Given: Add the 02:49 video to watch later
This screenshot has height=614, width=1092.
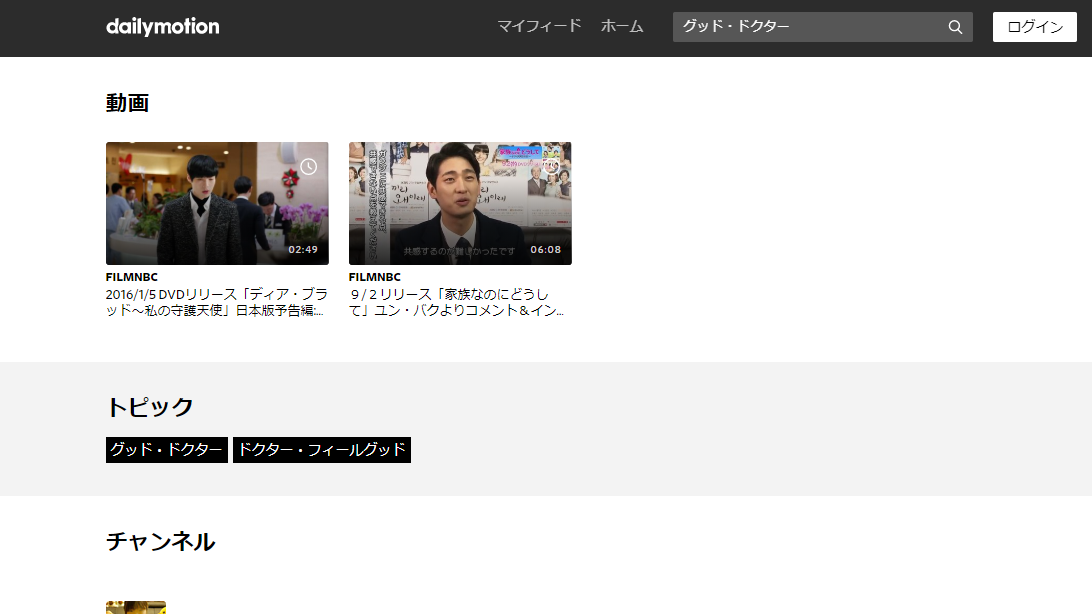Looking at the screenshot, I should coord(309,166).
